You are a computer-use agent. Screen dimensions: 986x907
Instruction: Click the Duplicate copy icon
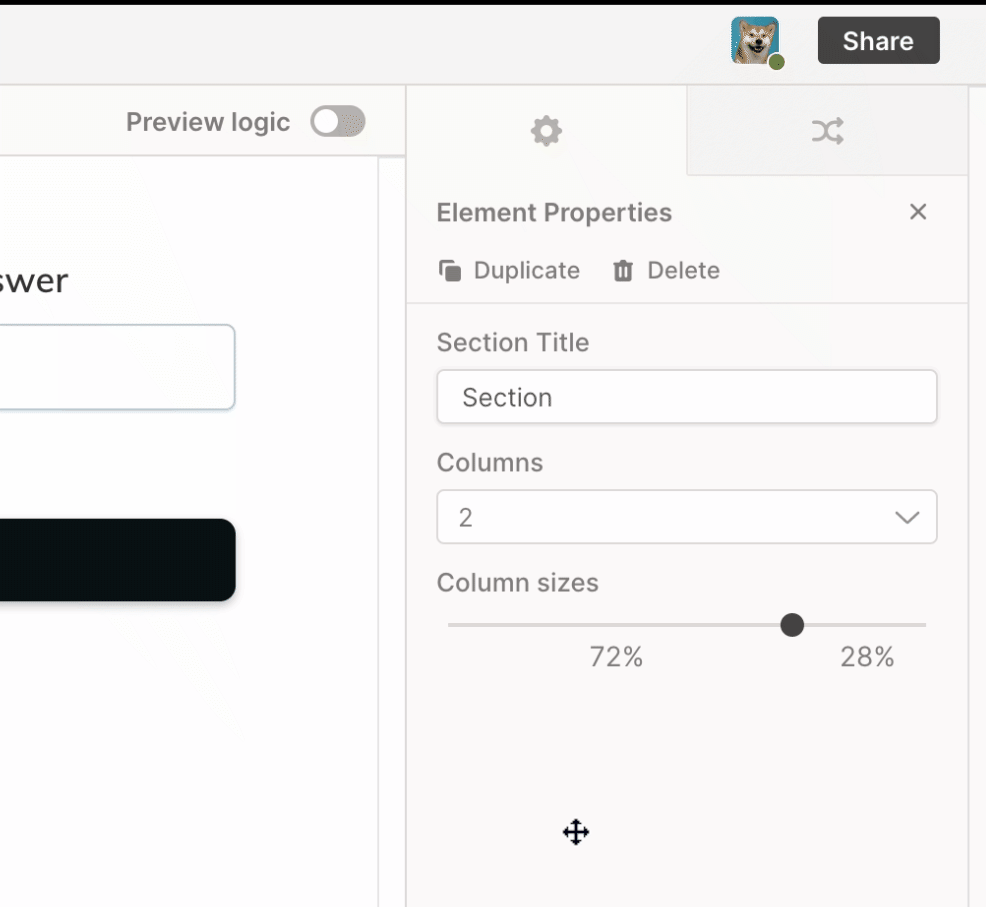(x=450, y=270)
